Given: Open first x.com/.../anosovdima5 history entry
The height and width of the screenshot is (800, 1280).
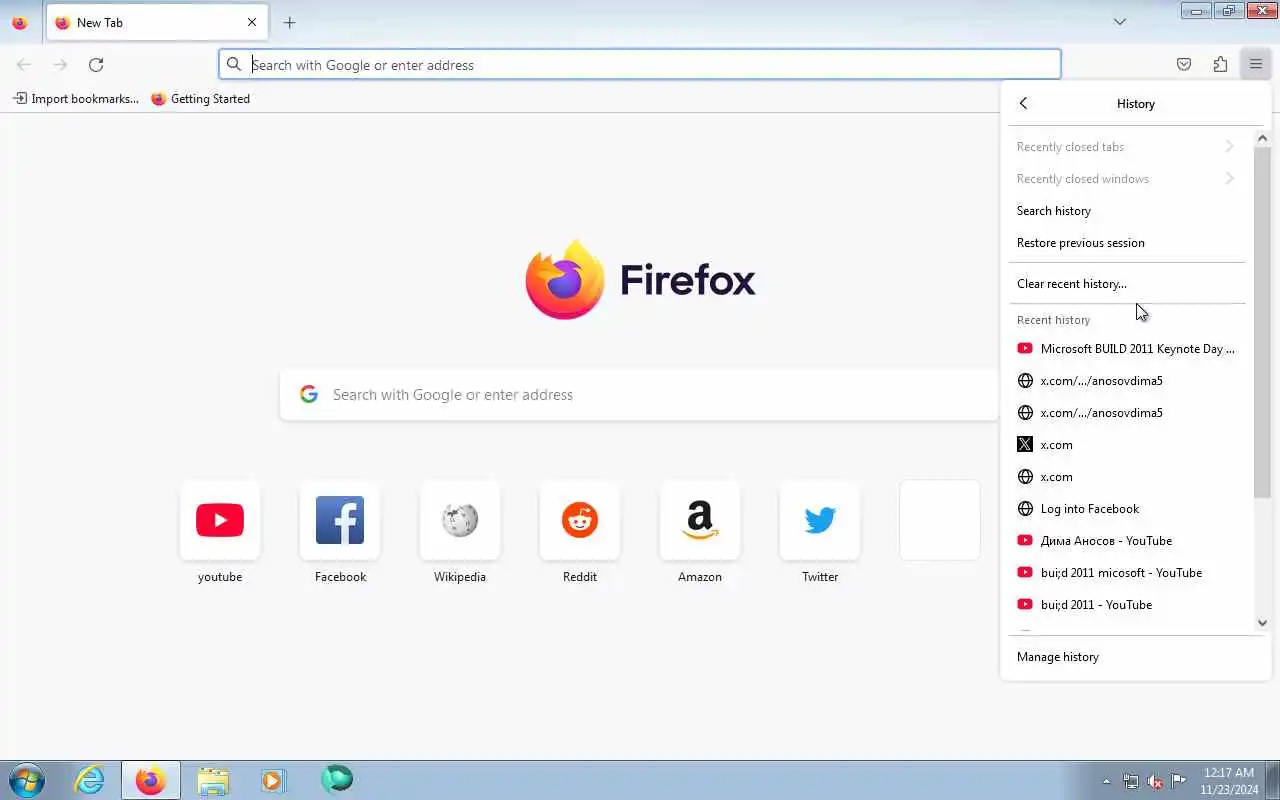Looking at the screenshot, I should 1126,381.
